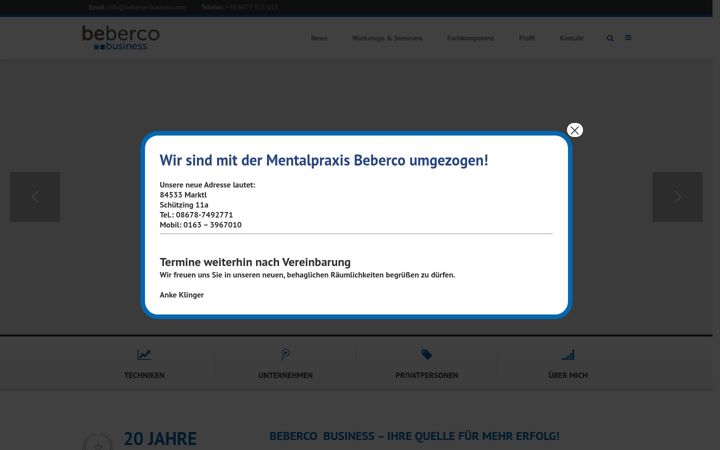Click the '20 JAHRE' heading

tap(160, 439)
